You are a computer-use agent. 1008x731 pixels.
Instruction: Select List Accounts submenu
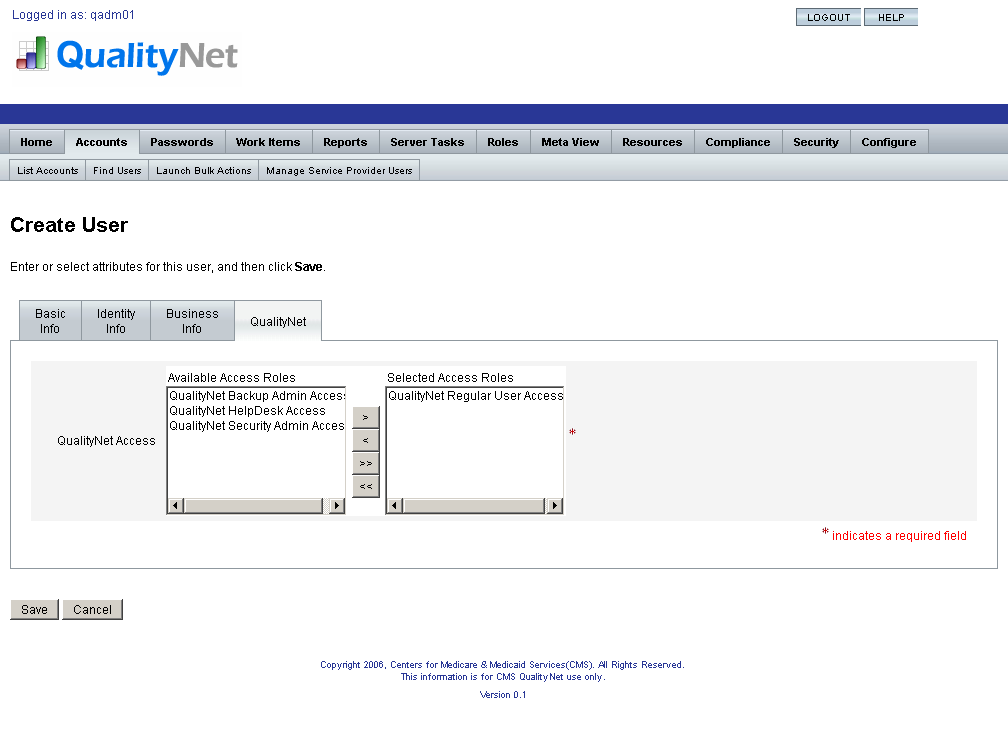48,170
